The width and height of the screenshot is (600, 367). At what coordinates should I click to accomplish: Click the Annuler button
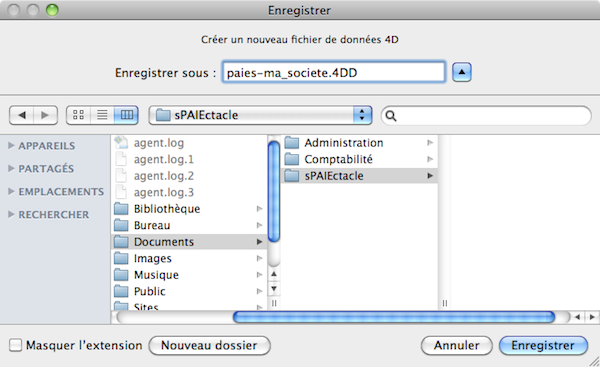(457, 345)
